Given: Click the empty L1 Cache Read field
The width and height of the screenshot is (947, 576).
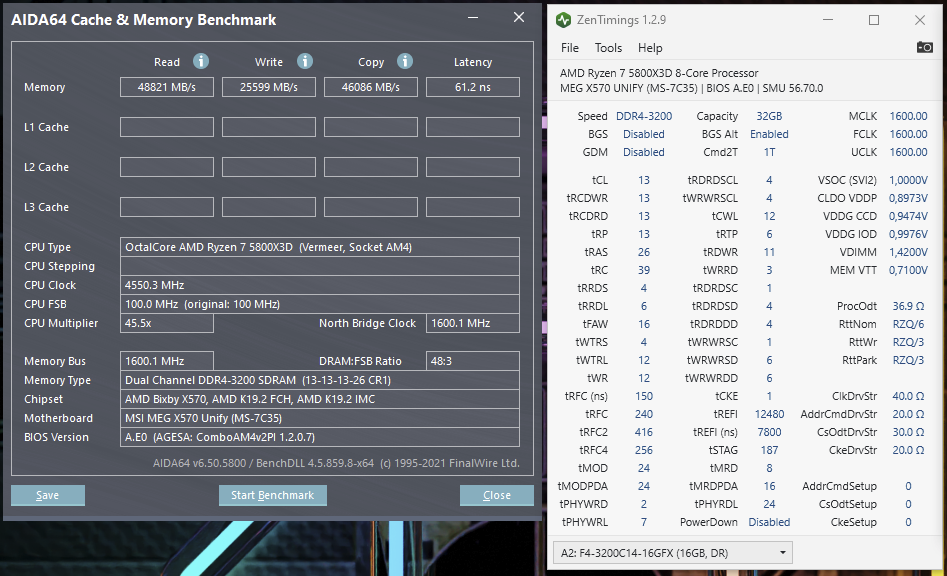Looking at the screenshot, I should [x=167, y=127].
